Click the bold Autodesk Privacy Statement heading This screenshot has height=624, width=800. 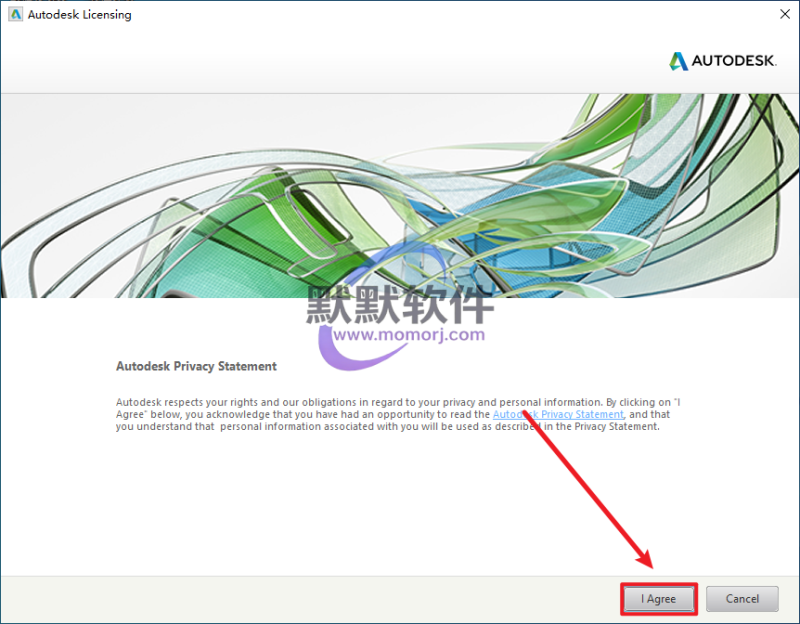click(196, 367)
